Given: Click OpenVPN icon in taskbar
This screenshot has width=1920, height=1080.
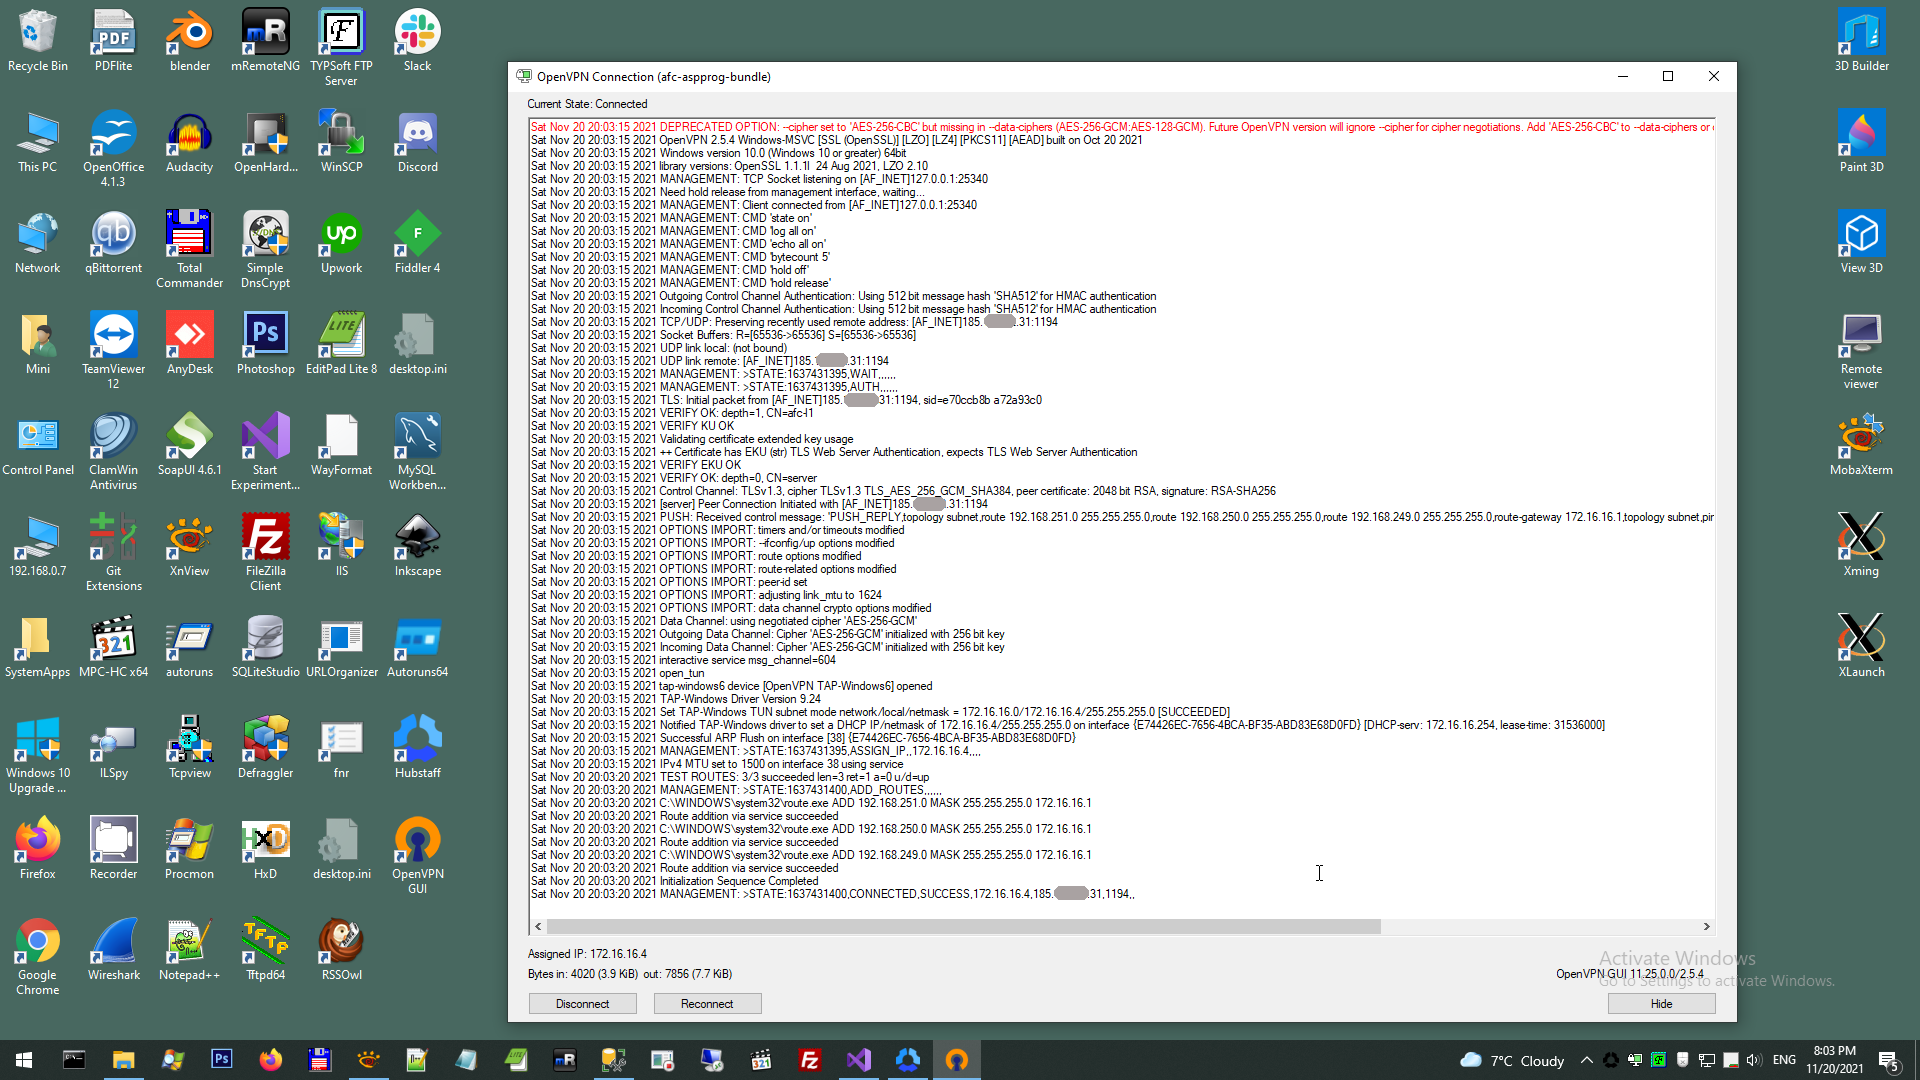Looking at the screenshot, I should 956,1060.
